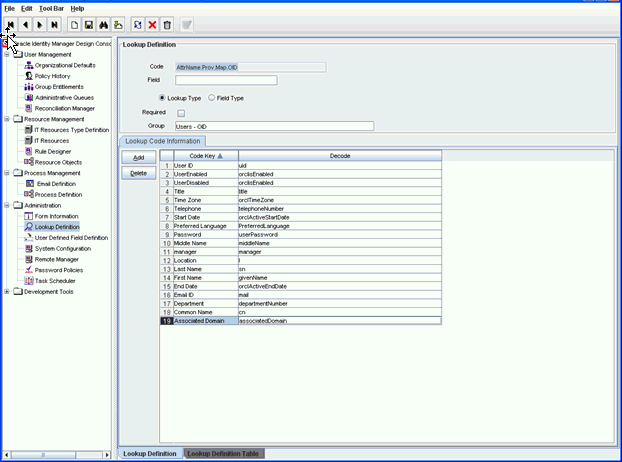The height and width of the screenshot is (462, 622).
Task: Open Remote Manager in the tree
Action: pyautogui.click(x=56, y=259)
